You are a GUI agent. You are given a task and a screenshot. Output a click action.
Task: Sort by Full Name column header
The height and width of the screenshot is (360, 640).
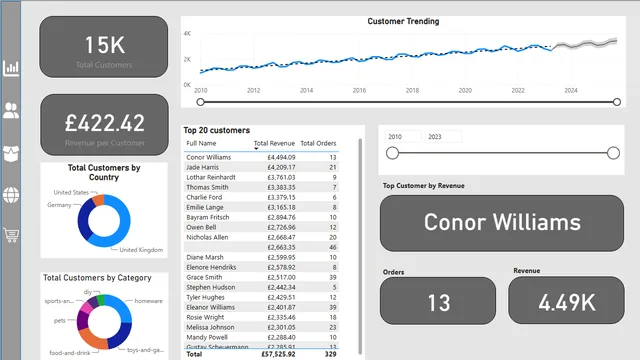tap(201, 143)
